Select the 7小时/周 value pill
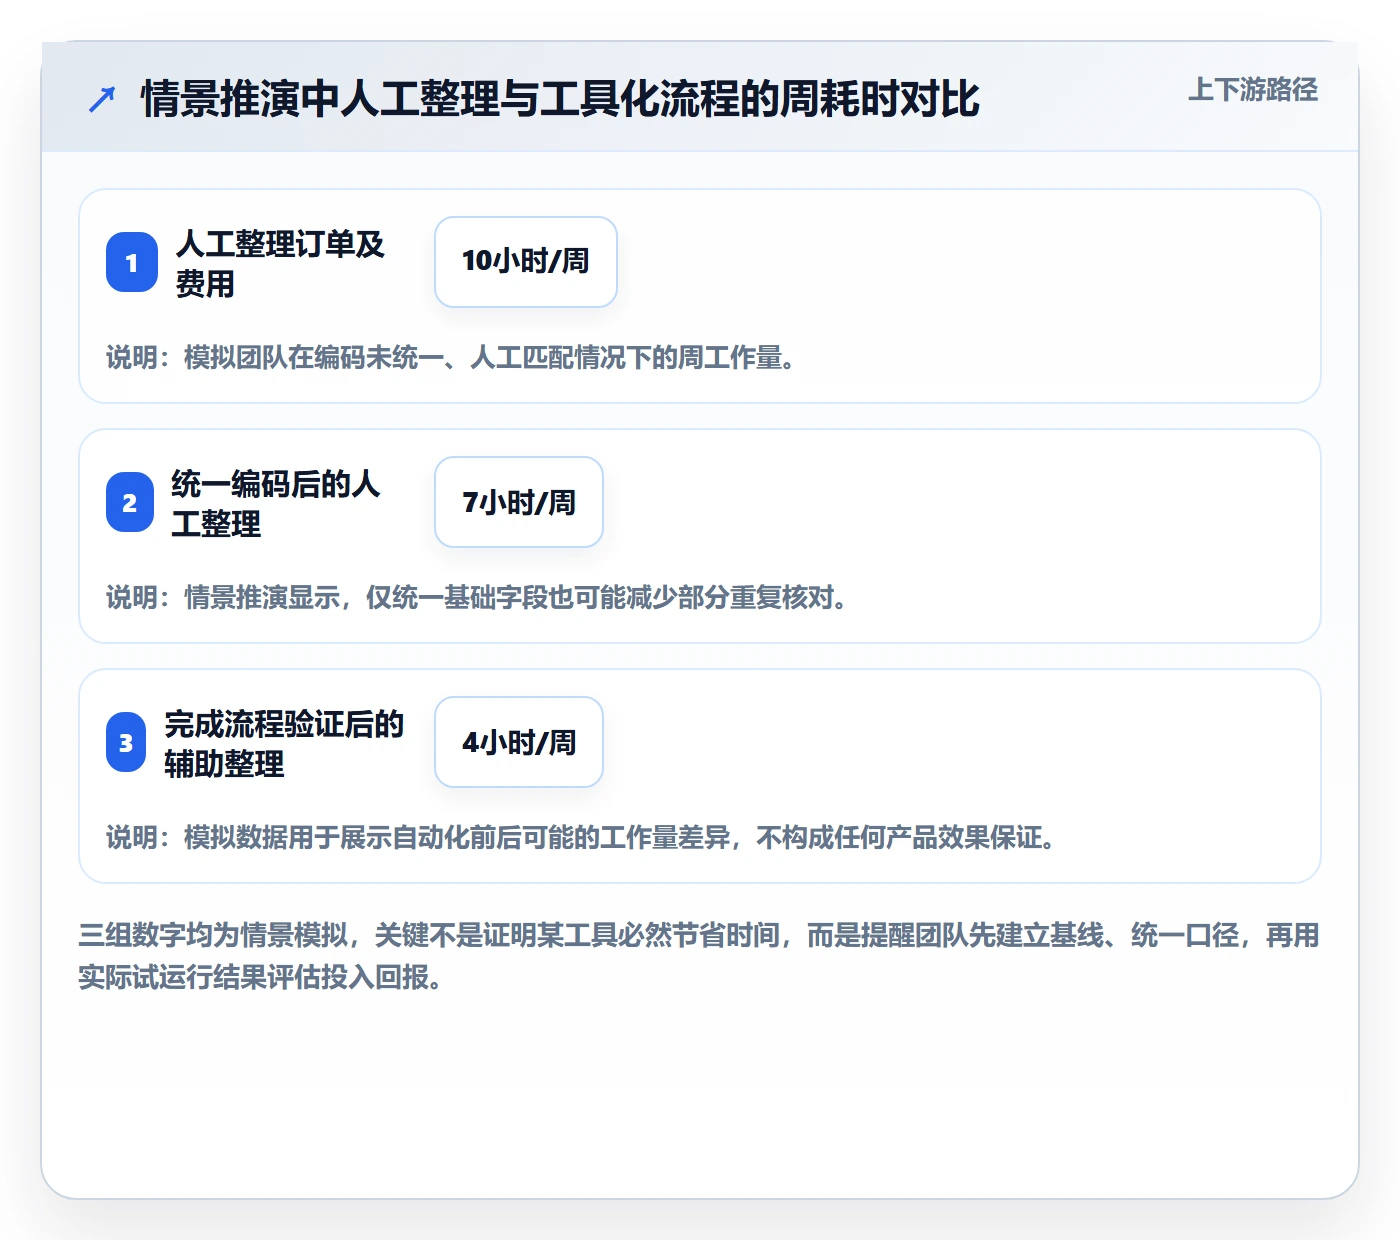 519,502
